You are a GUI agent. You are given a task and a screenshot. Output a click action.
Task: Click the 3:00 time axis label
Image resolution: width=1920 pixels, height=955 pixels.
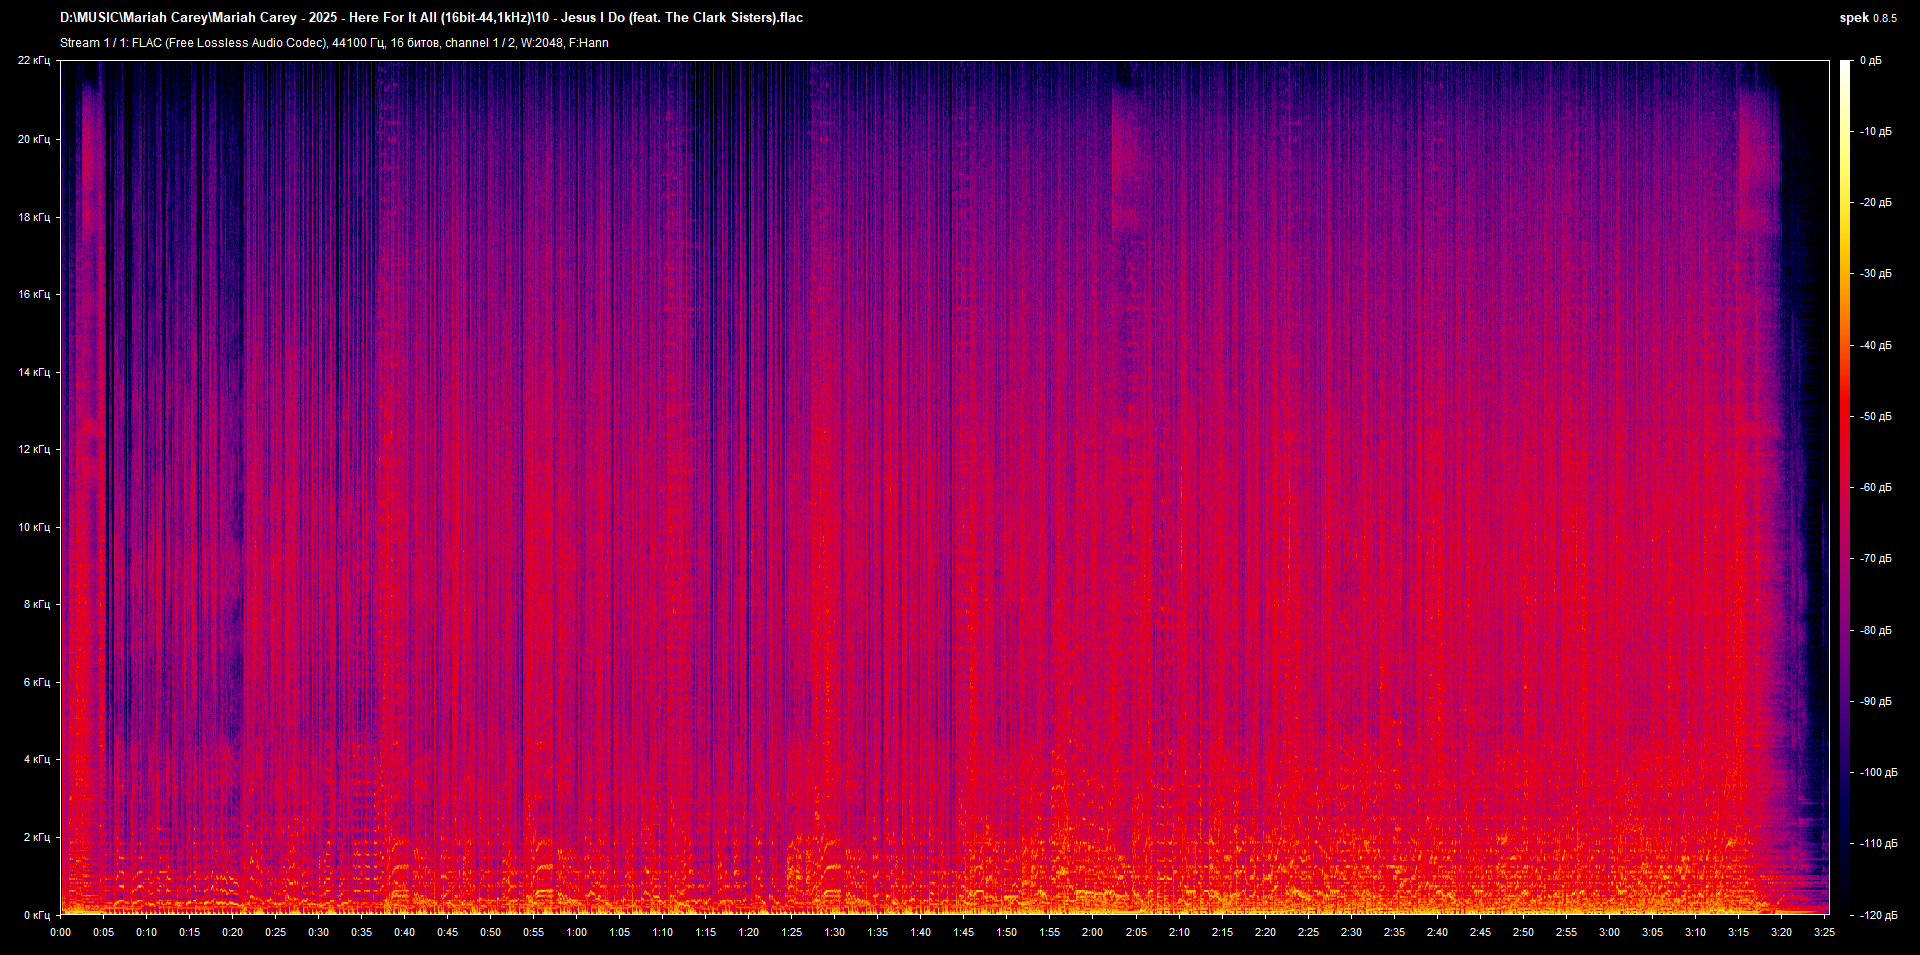(x=1609, y=932)
